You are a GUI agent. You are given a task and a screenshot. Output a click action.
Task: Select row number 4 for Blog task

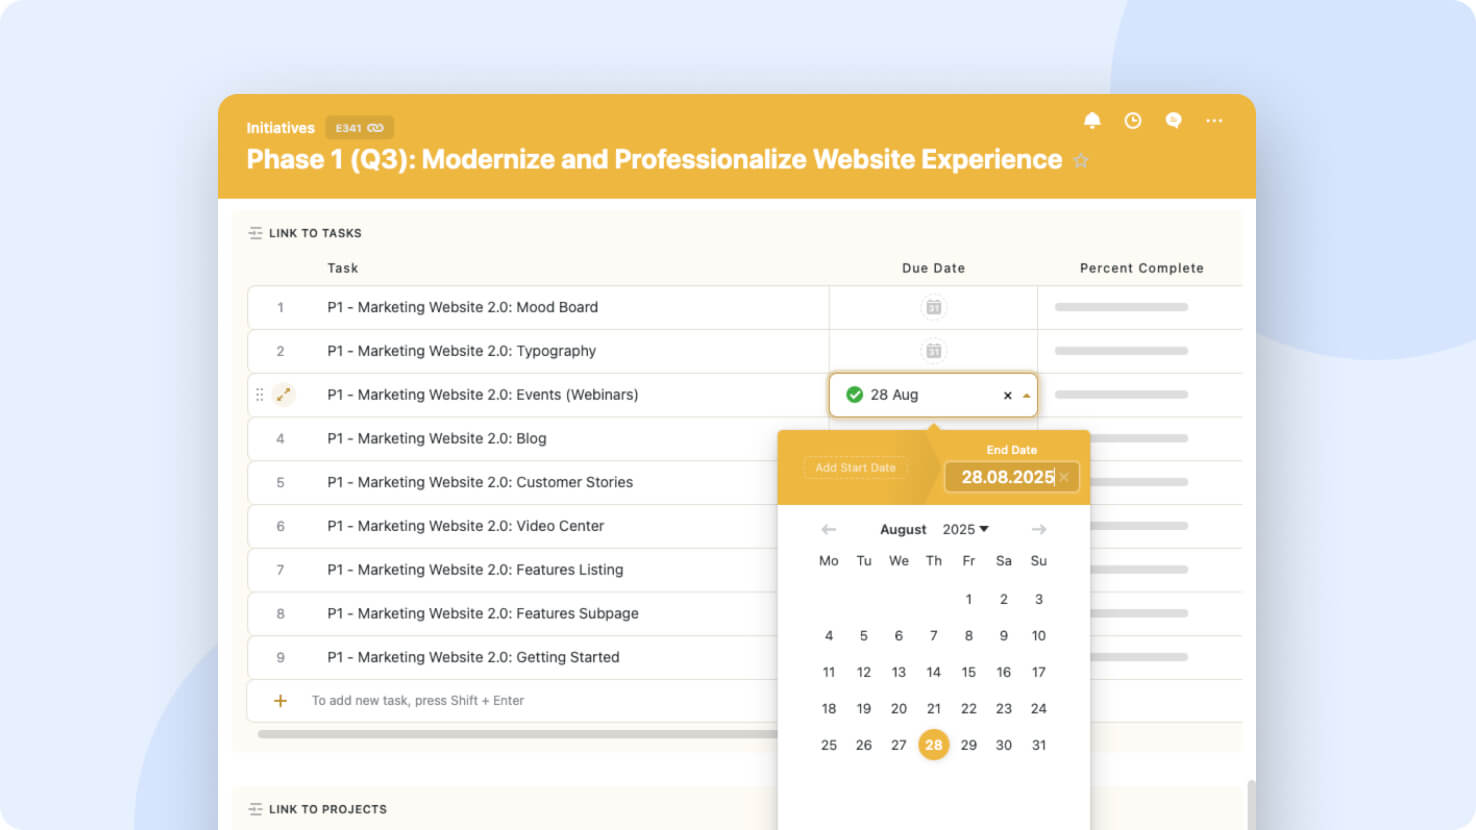tap(280, 439)
